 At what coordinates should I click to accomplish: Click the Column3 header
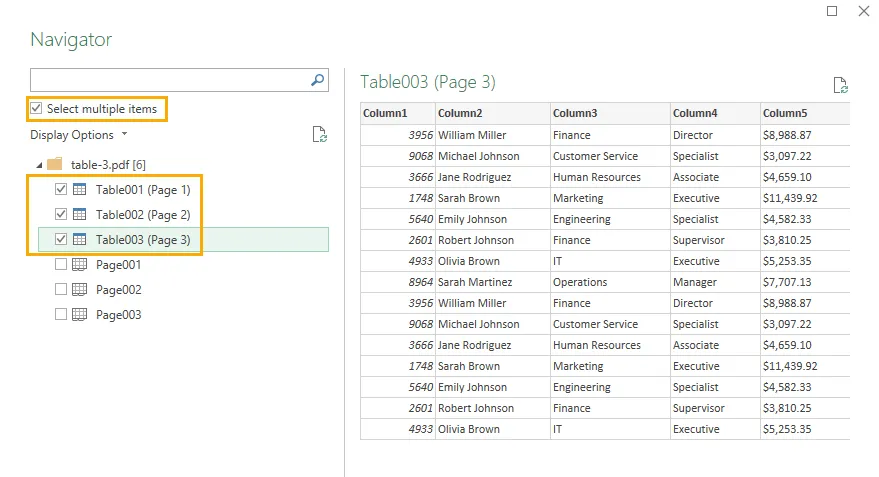pos(610,113)
